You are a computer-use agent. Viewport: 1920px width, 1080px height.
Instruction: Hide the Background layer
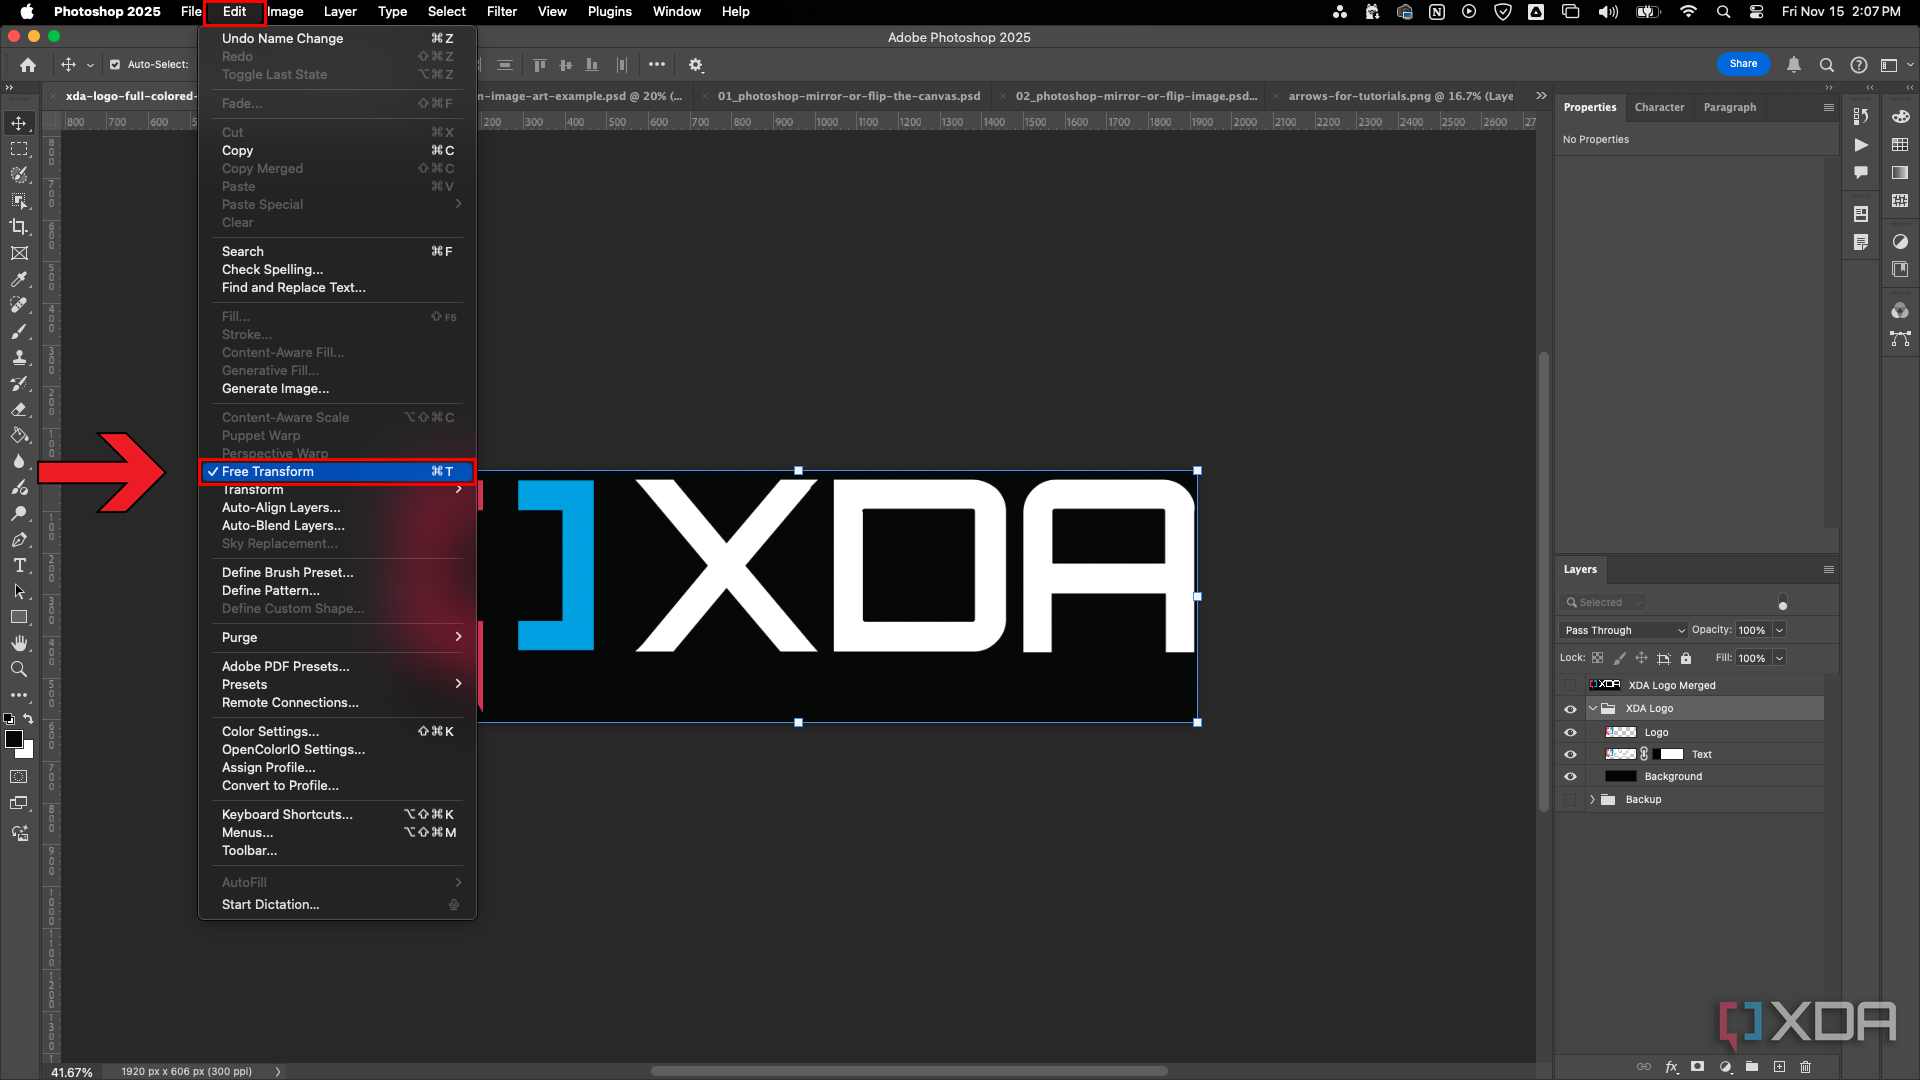tap(1570, 777)
